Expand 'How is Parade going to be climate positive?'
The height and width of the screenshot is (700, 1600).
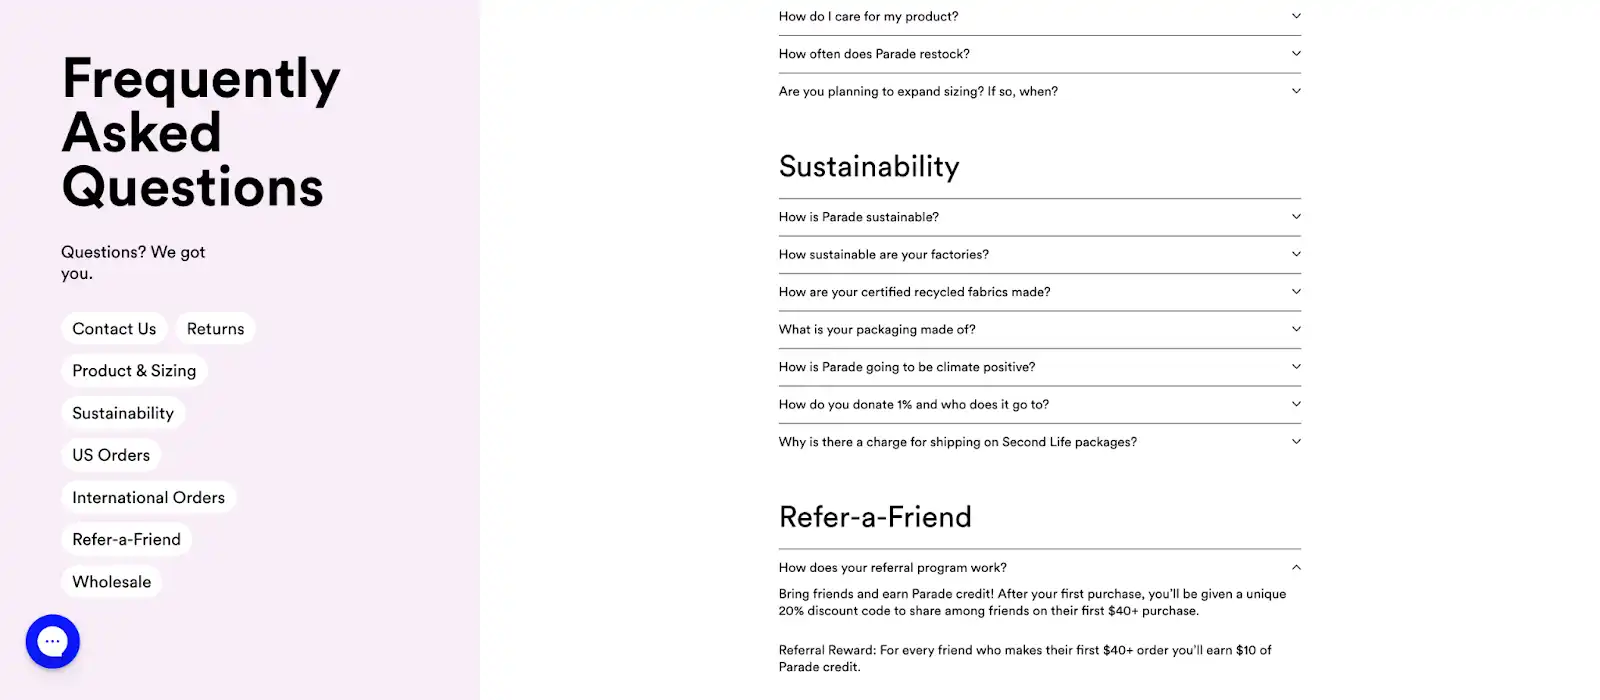(906, 367)
